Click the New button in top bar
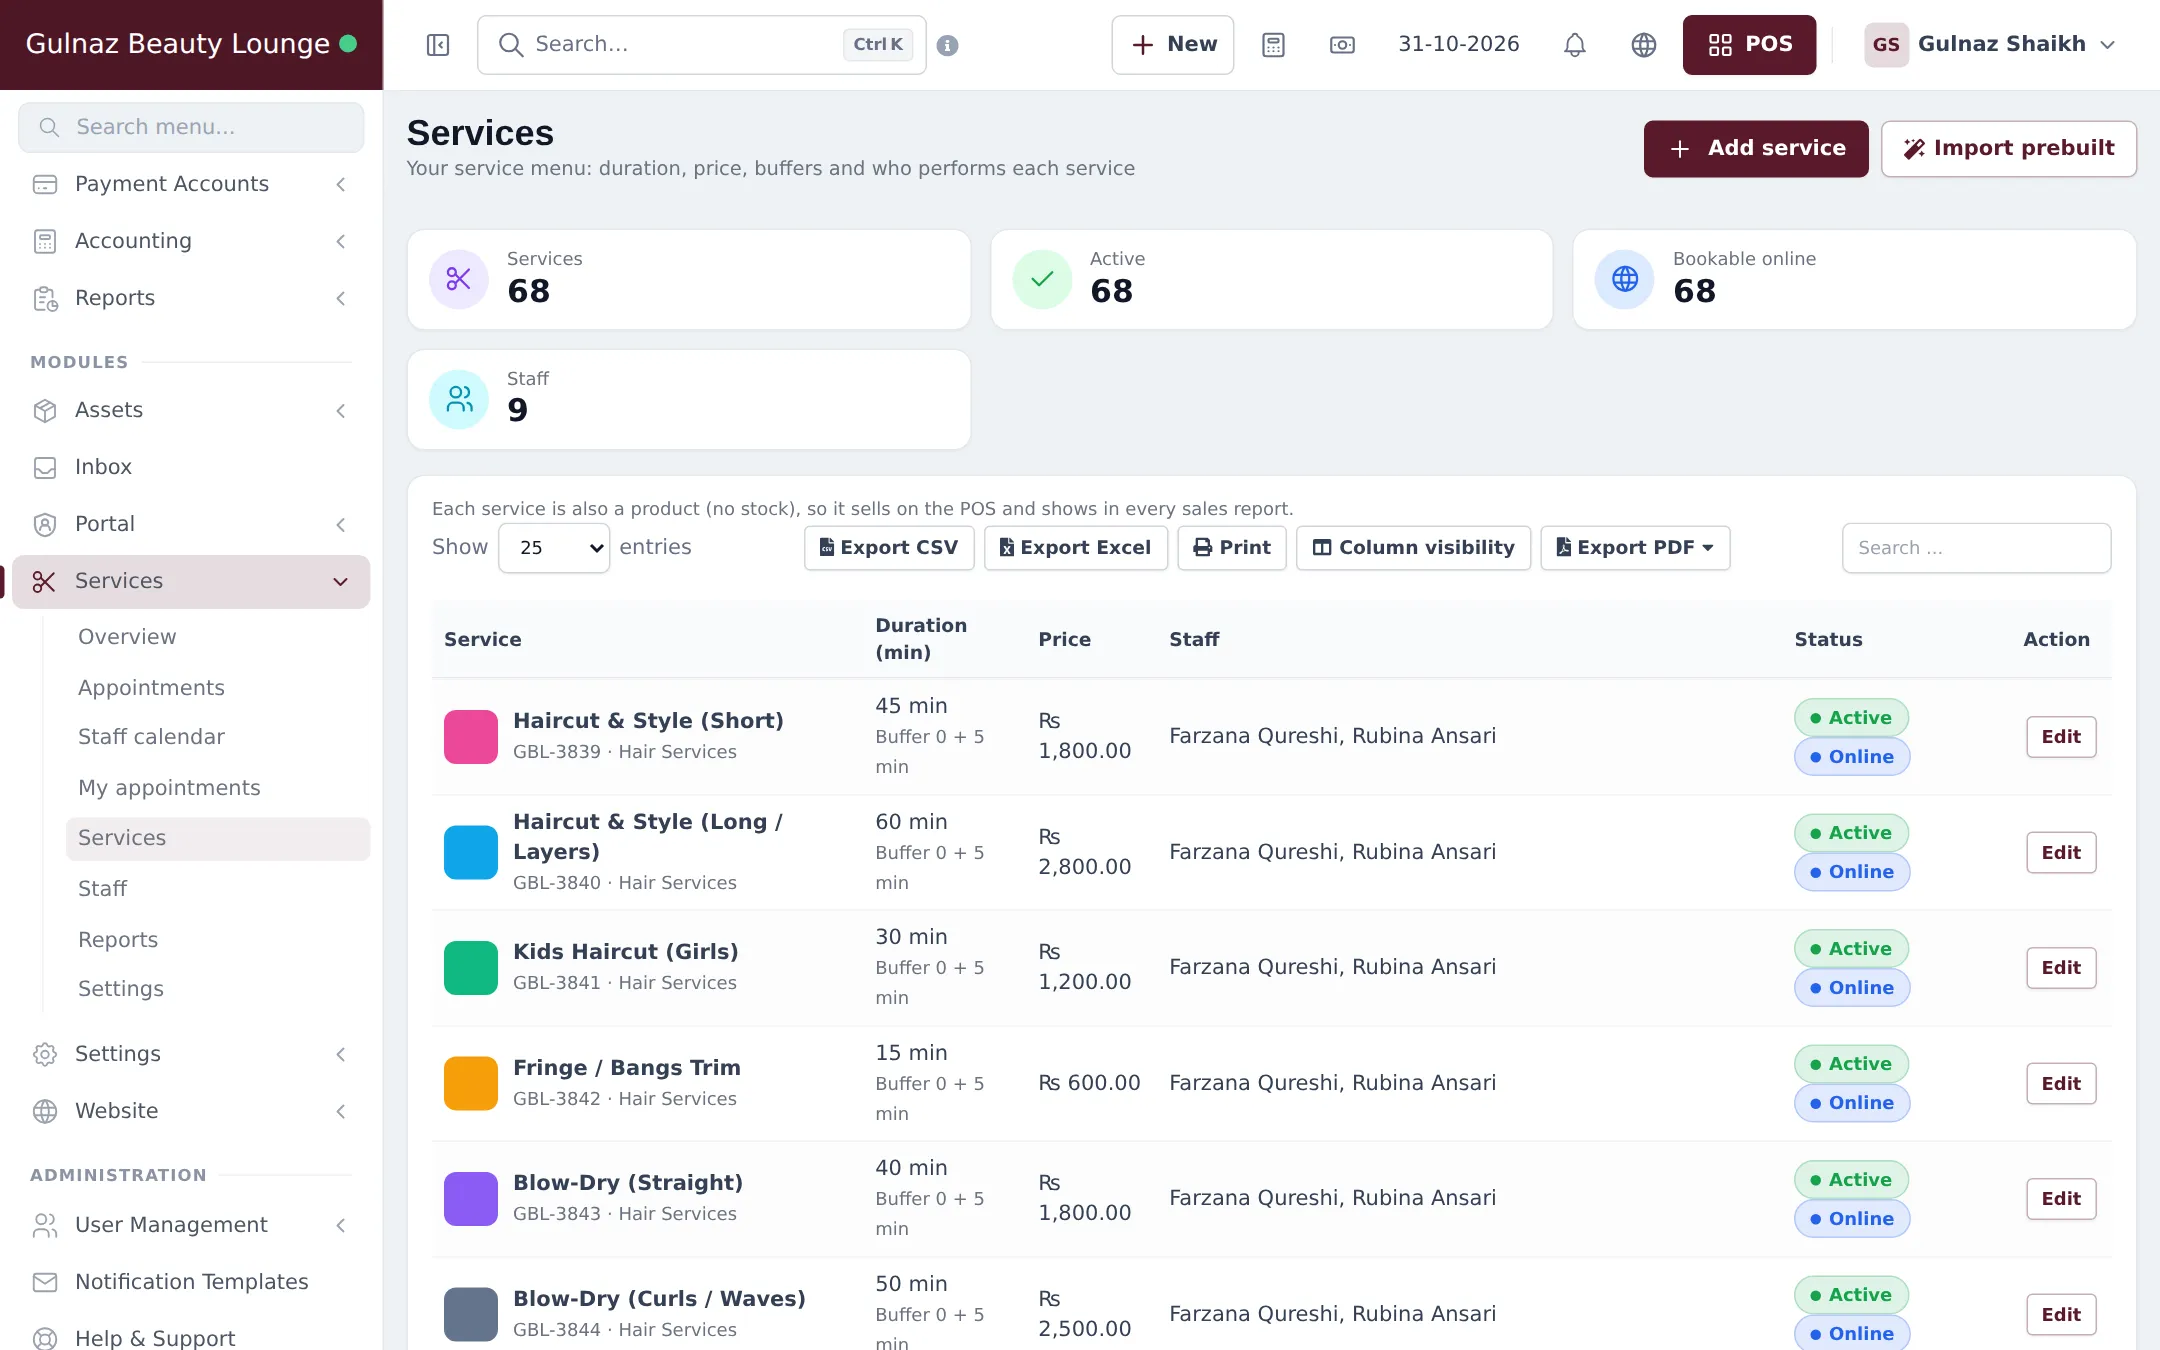 (x=1173, y=45)
